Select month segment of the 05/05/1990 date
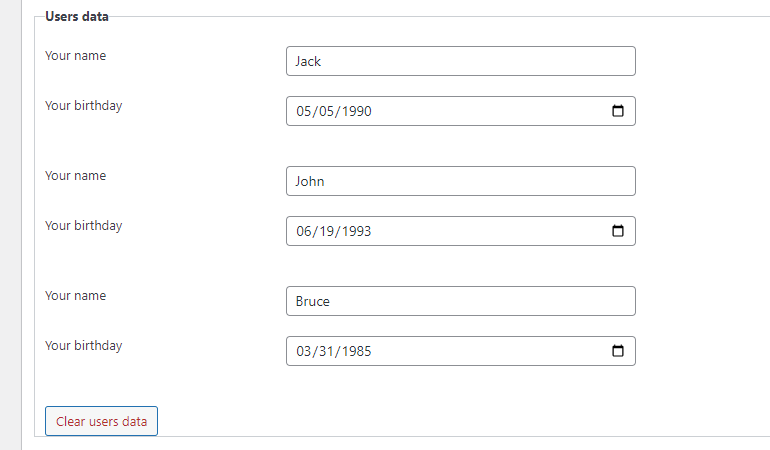Screen dimensions: 770x450 pos(304,112)
